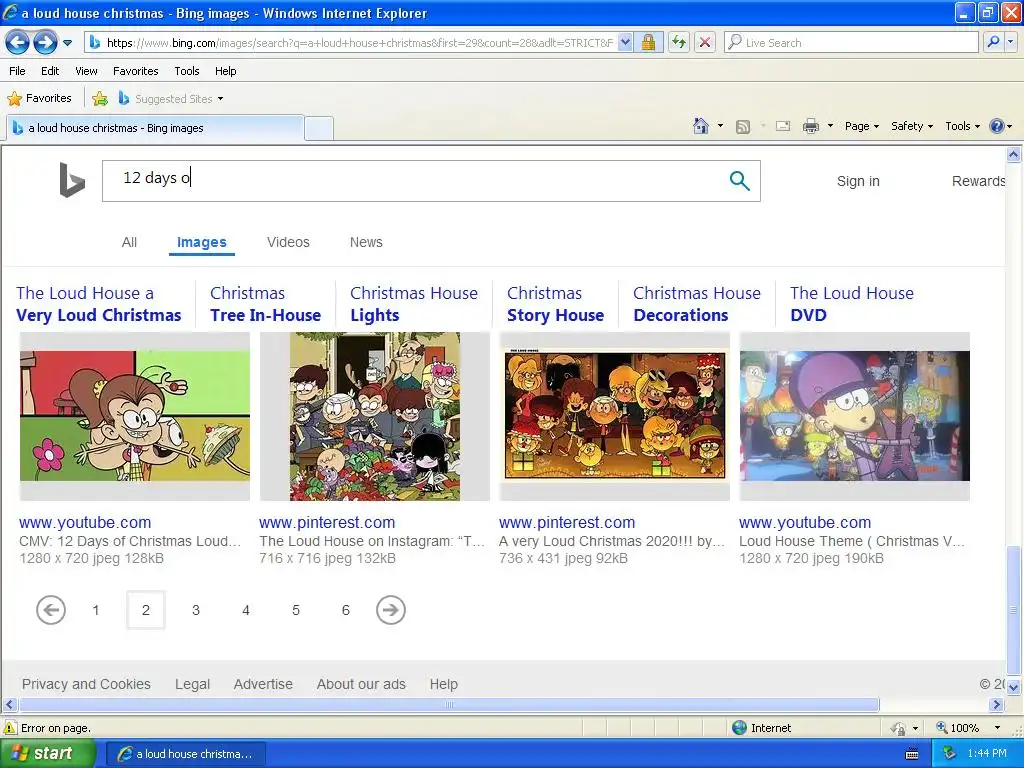
Task: Click the Bing search magnifier icon
Action: (739, 181)
